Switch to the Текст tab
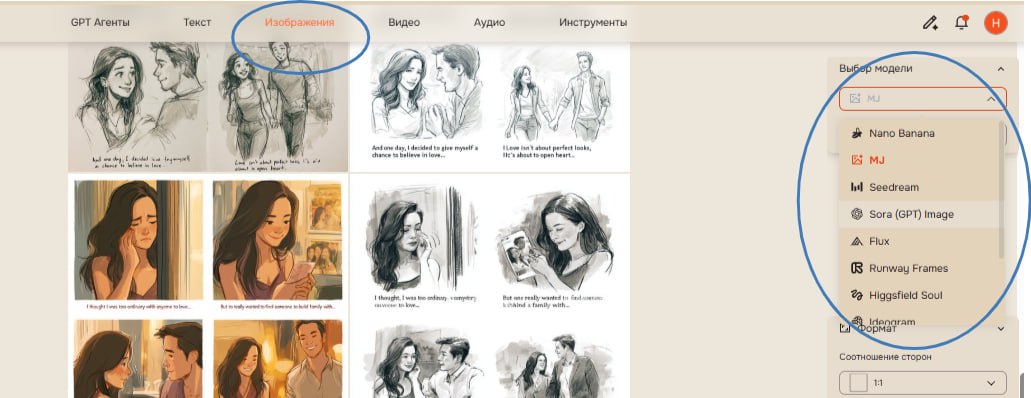Screen dimensions: 1031x398 [197, 22]
